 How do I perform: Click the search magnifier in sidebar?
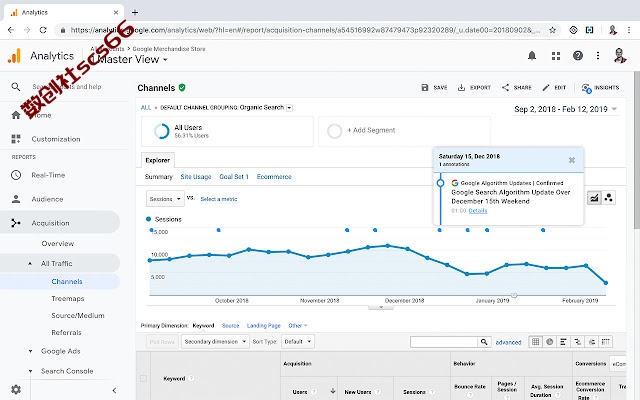16,87
